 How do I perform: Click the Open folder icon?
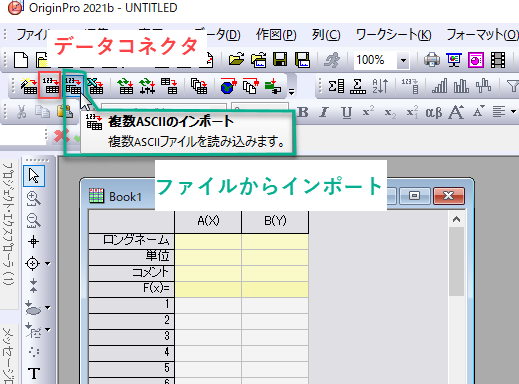236,60
